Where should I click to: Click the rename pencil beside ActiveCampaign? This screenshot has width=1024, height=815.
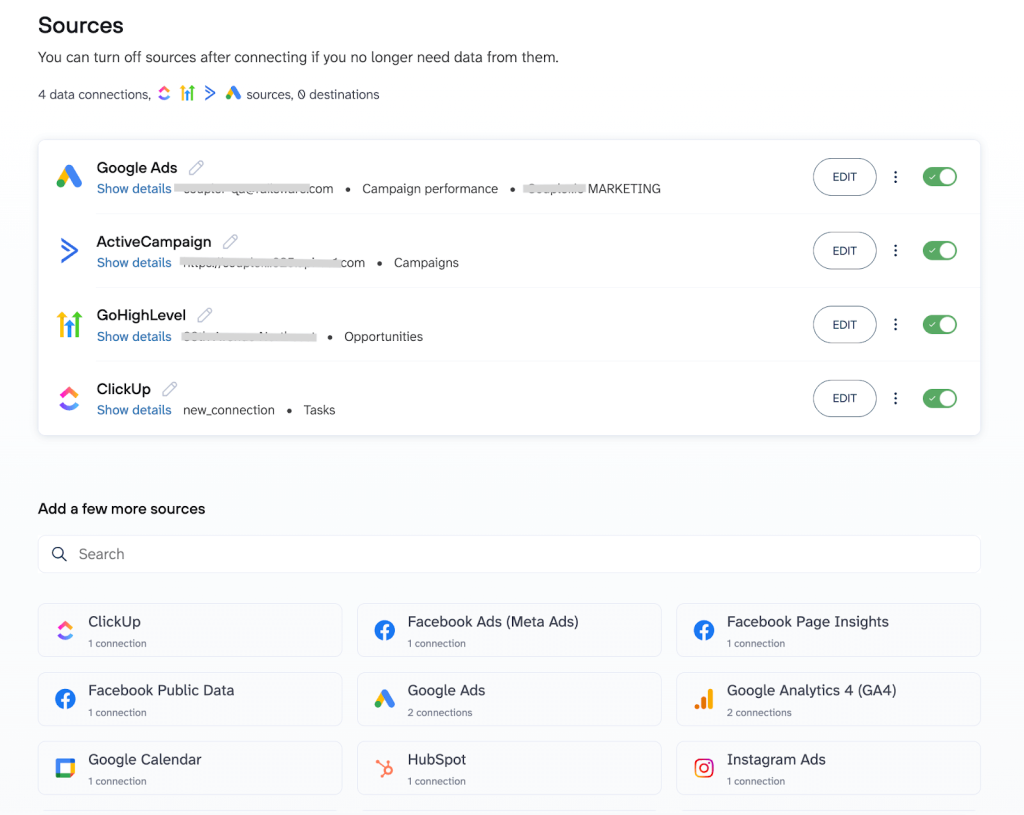point(231,242)
